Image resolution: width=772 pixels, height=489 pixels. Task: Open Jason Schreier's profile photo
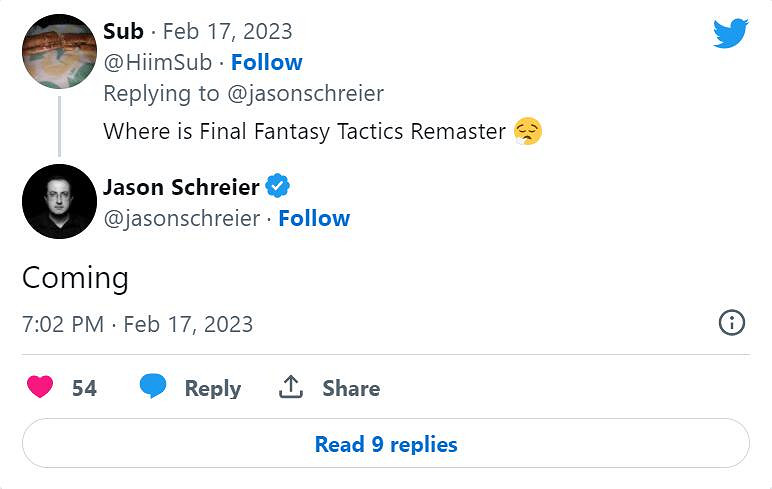[59, 201]
